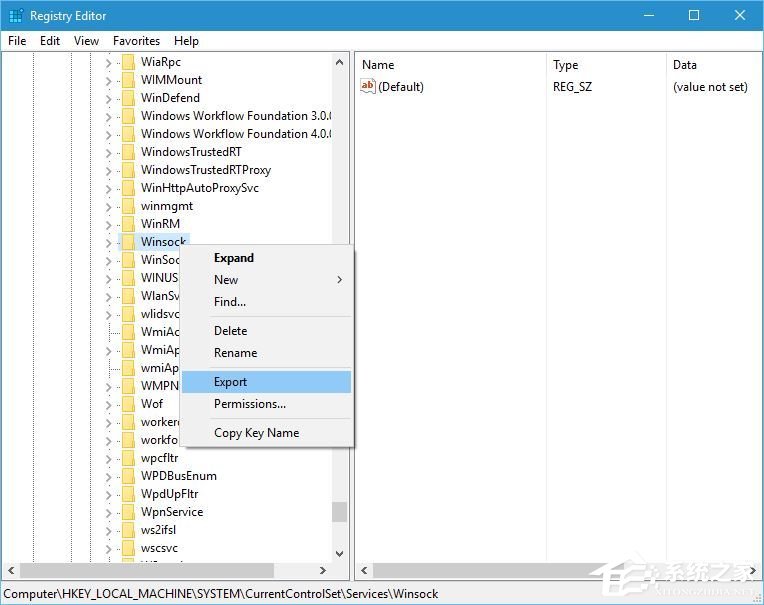Expand the WinHttpAutoProxySvc key
This screenshot has width=764, height=605.
click(109, 188)
